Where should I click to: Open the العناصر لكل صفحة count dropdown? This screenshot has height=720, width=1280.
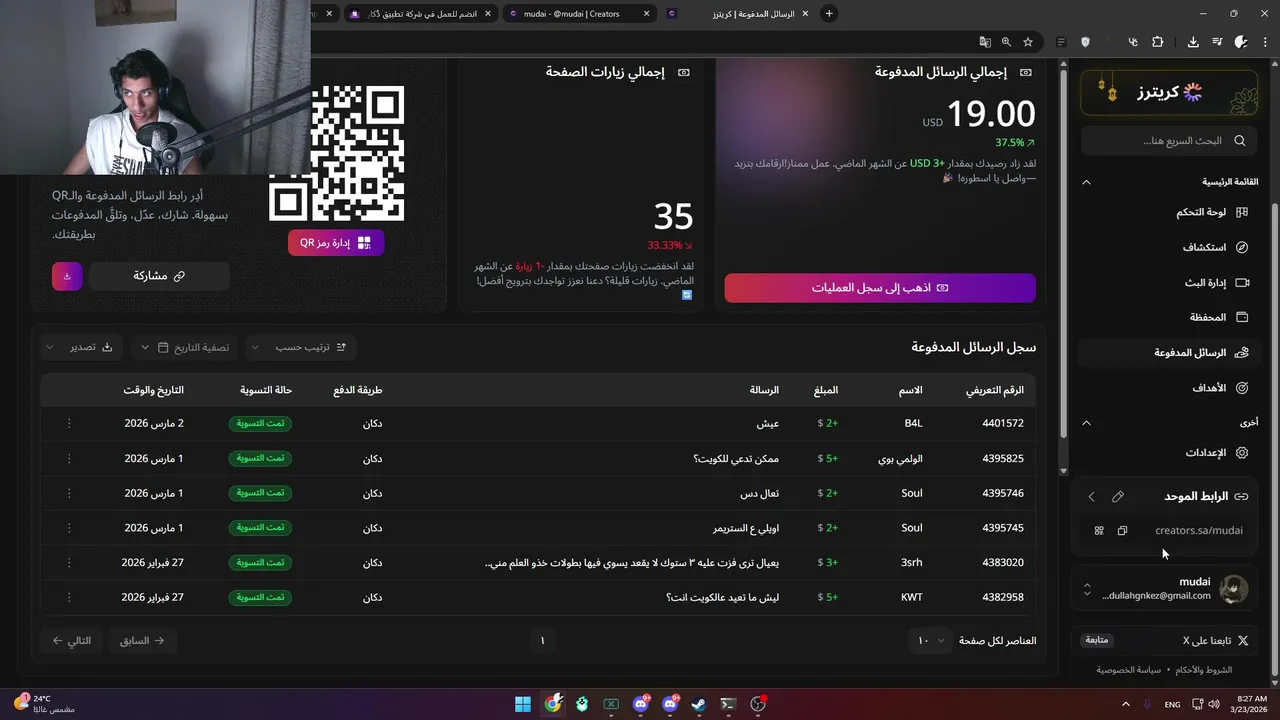(x=930, y=640)
